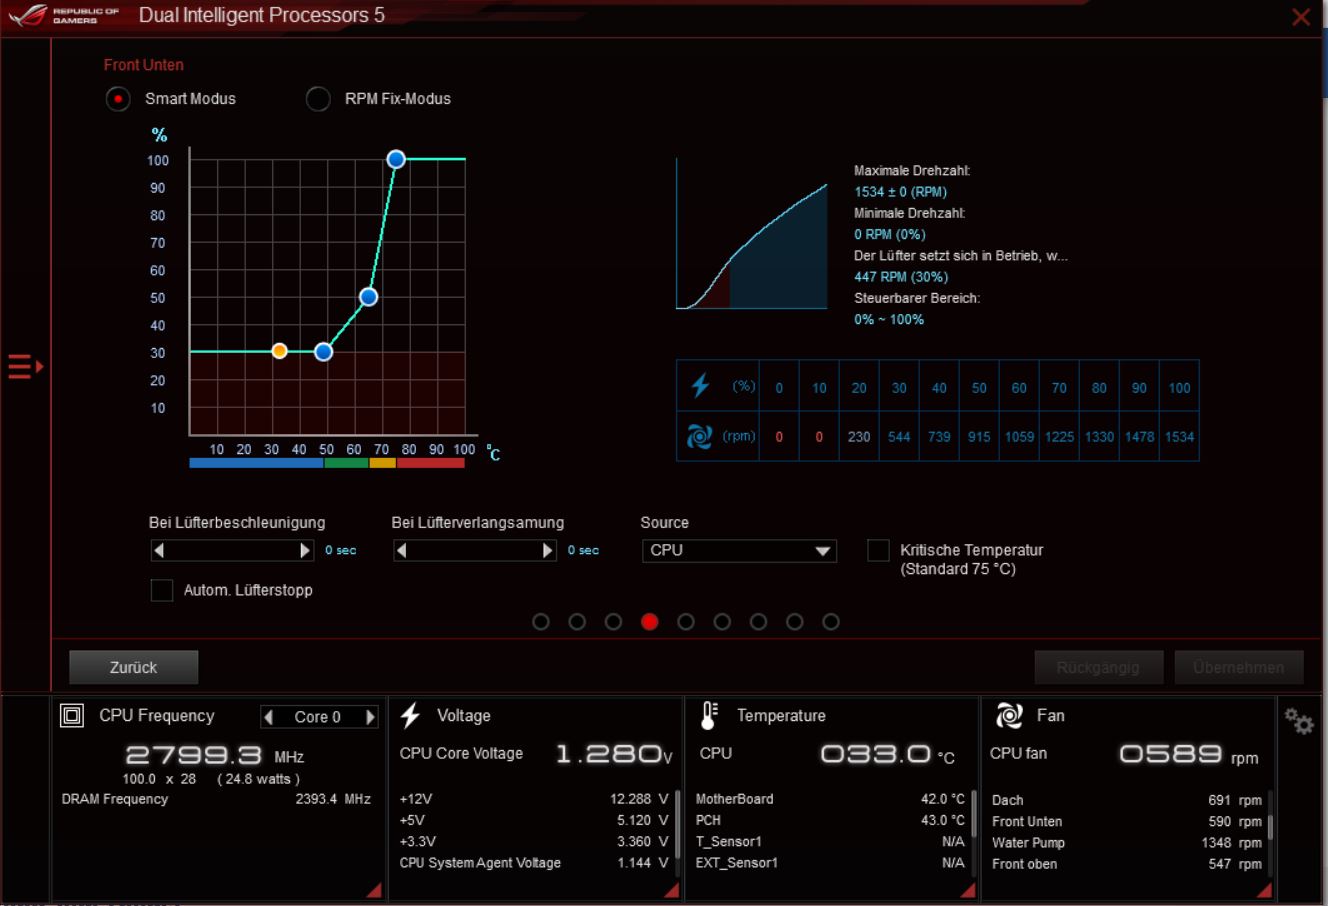
Task: Click the Lüfterbeschleunigung slider track
Action: (232, 550)
